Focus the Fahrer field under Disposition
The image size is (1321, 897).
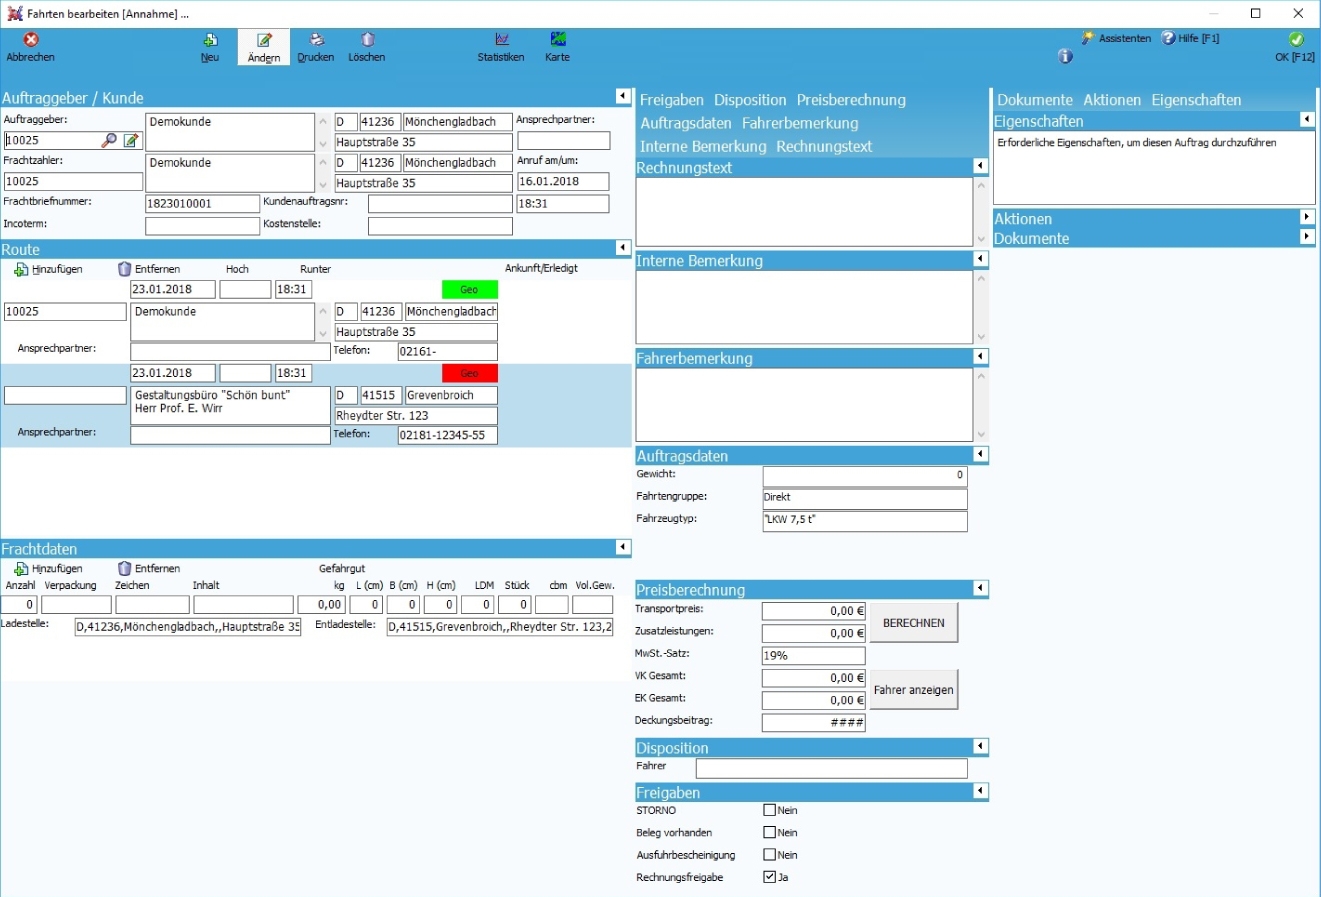pyautogui.click(x=832, y=768)
